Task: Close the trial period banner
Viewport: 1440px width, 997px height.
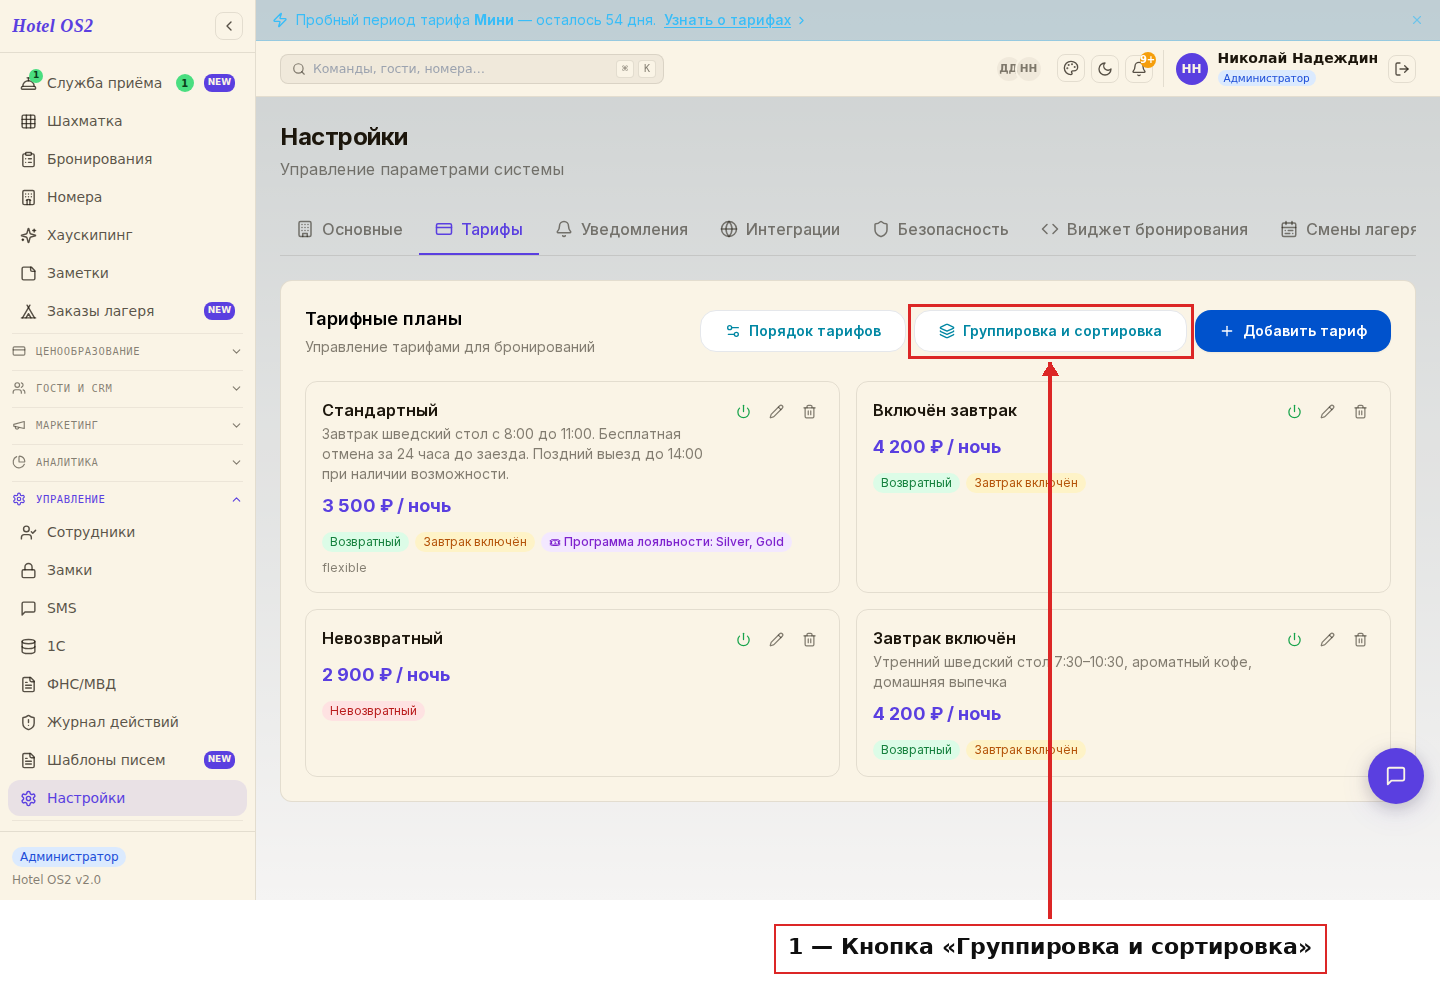Action: click(1417, 20)
